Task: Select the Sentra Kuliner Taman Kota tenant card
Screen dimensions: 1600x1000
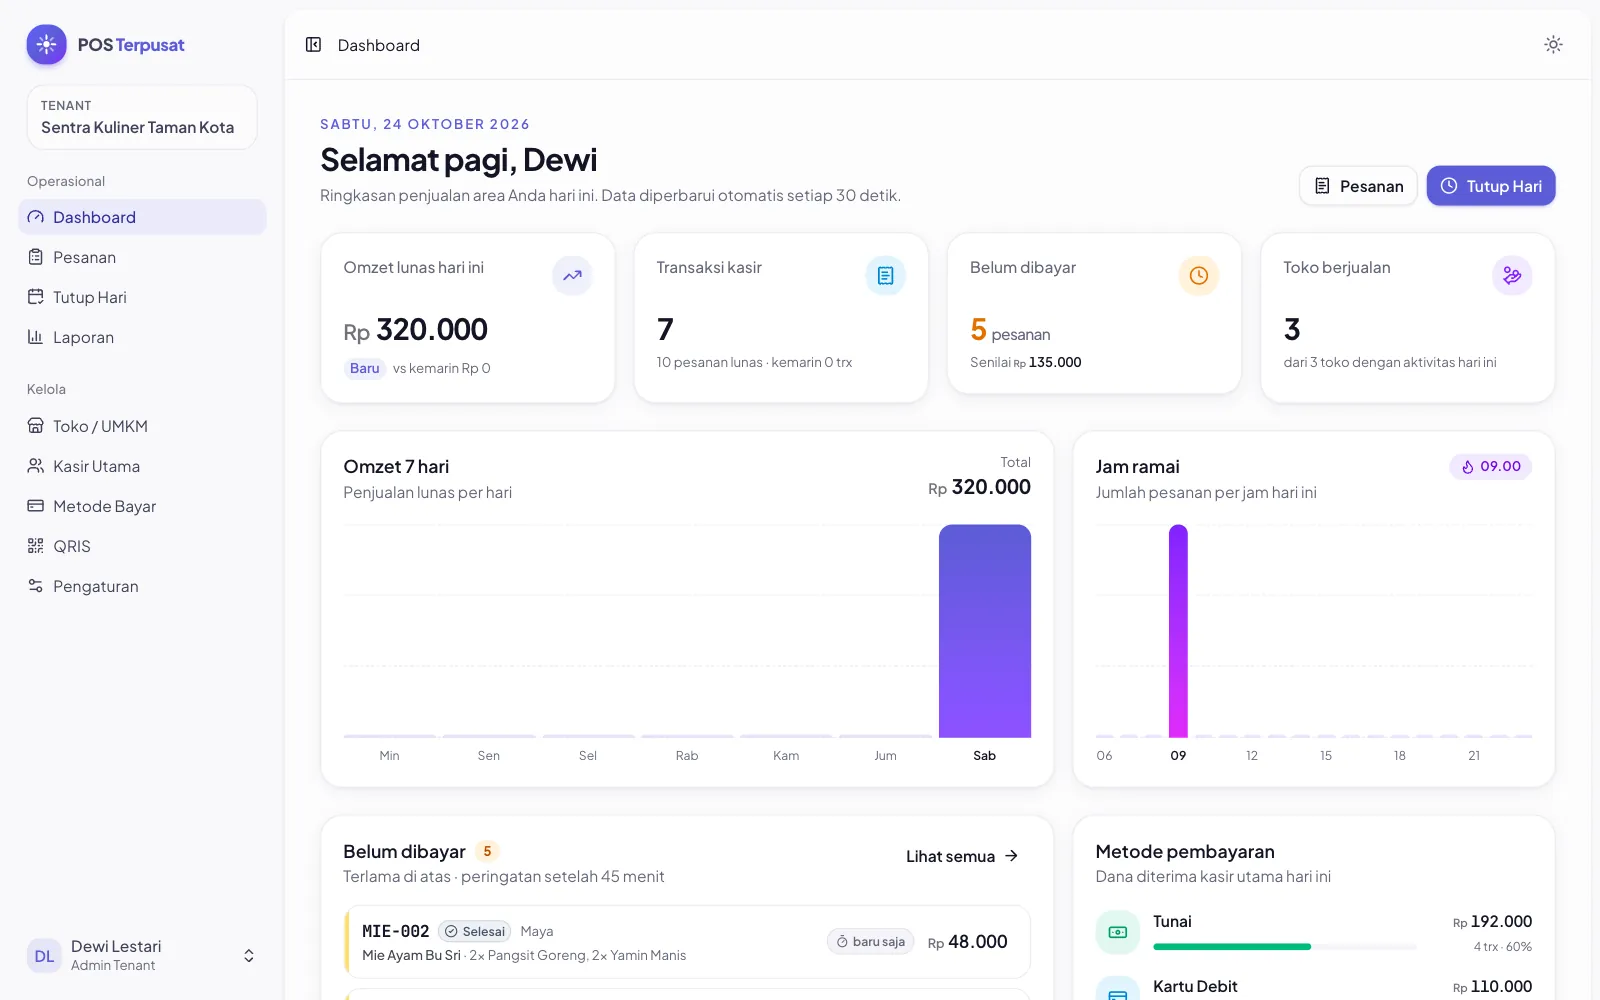Action: [x=142, y=117]
